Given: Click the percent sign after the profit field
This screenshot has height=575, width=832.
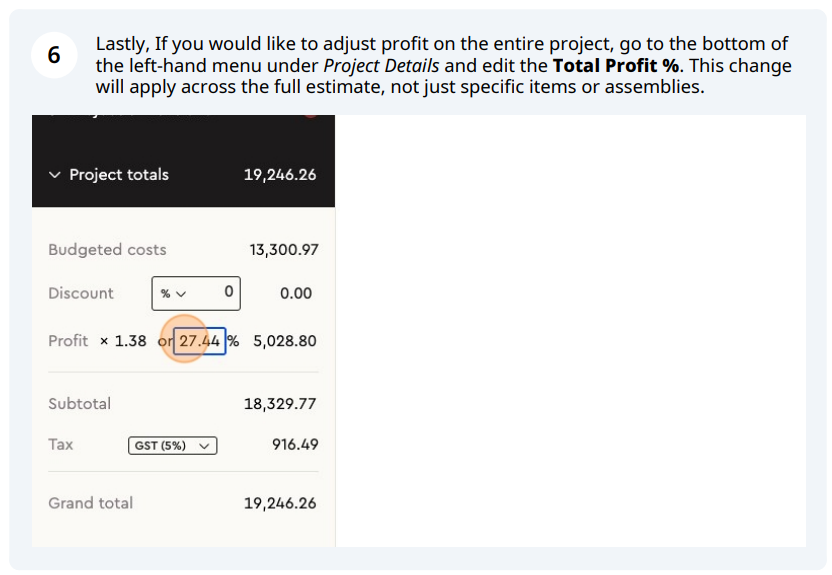Looking at the screenshot, I should 233,341.
